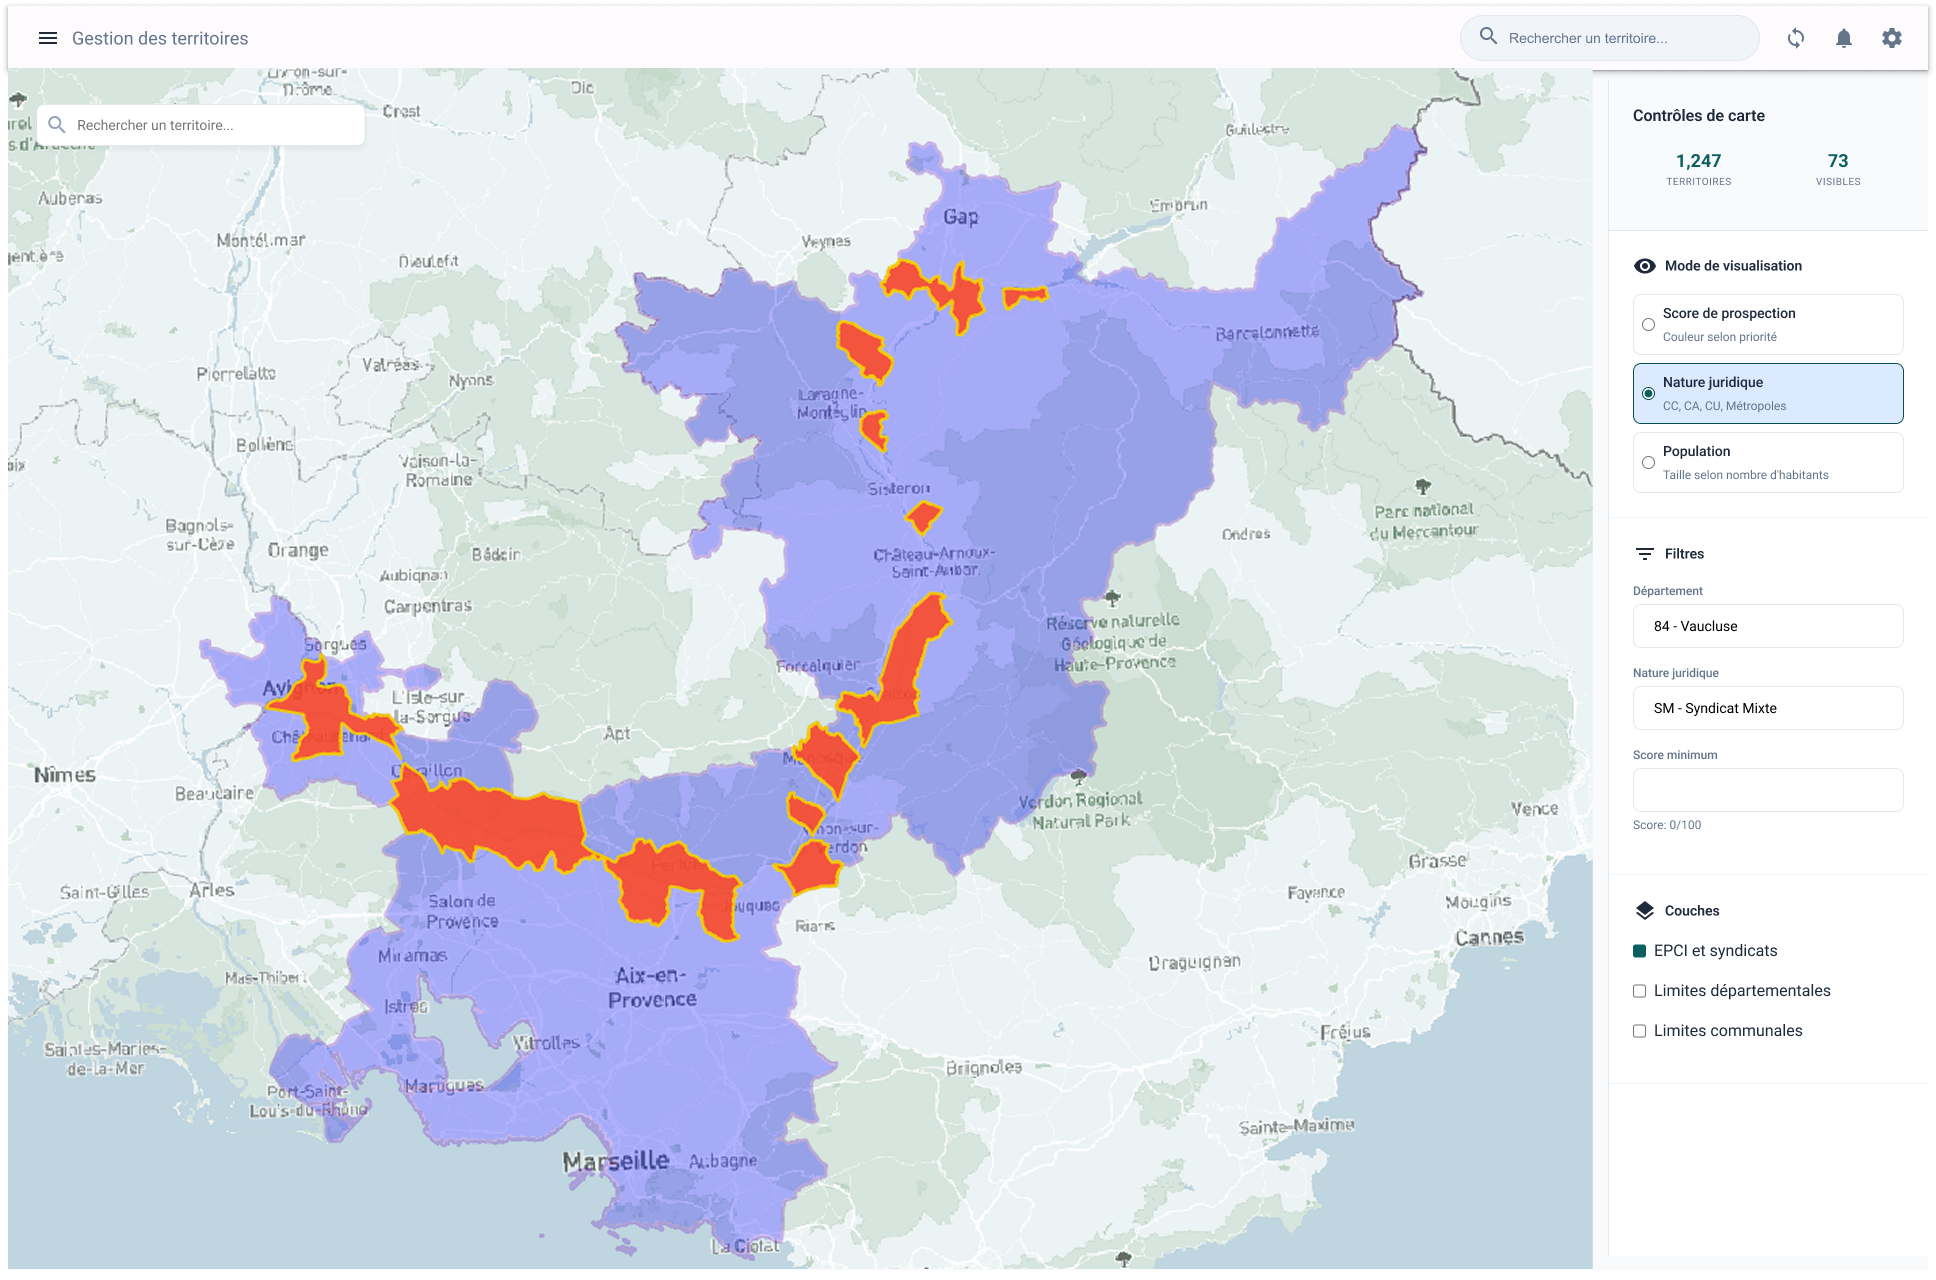
Task: Select Score de prospection radio option
Action: (x=1649, y=325)
